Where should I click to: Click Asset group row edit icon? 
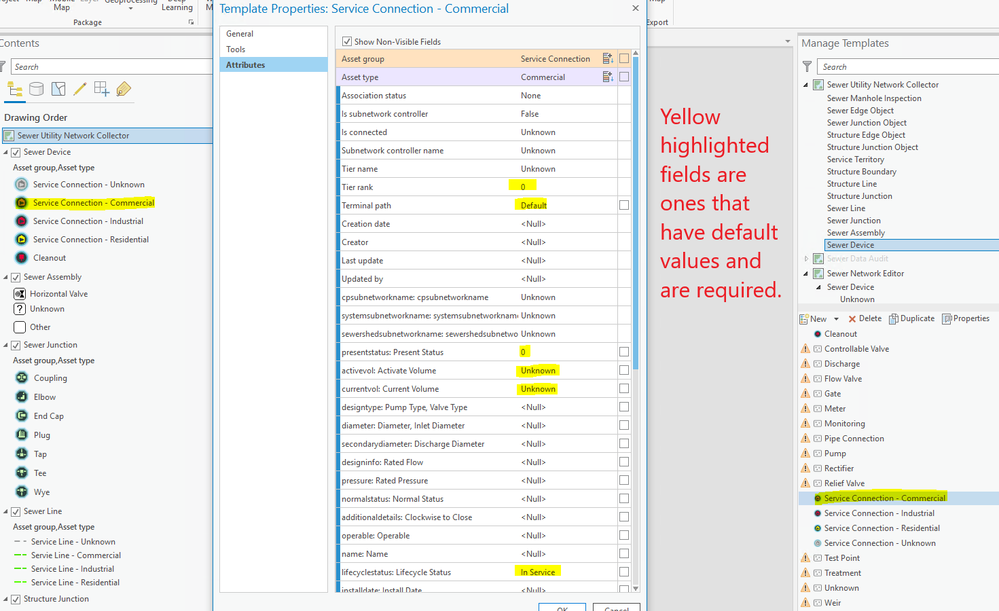[608, 59]
